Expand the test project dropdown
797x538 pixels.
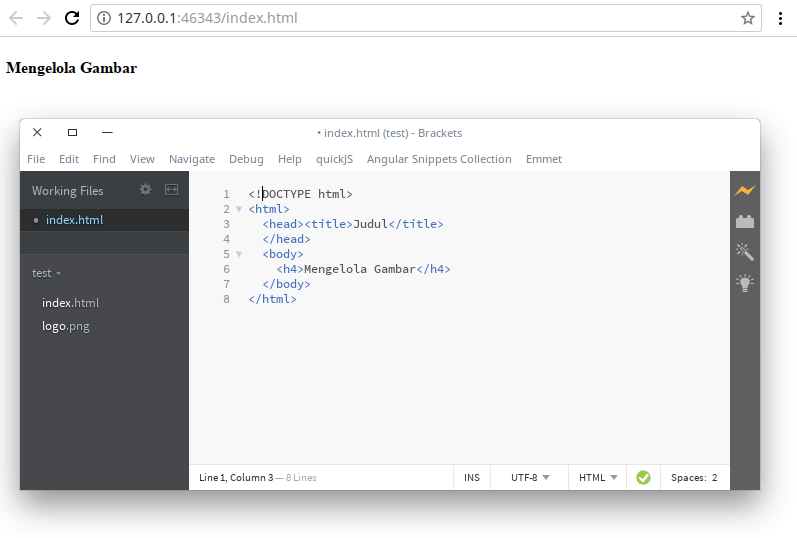pos(46,273)
